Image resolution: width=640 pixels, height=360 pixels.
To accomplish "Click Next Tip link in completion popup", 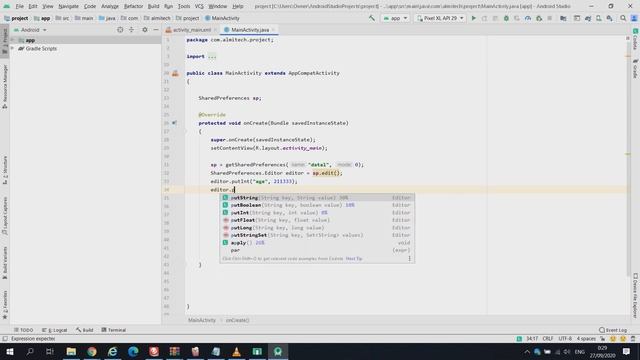I will coord(353,258).
